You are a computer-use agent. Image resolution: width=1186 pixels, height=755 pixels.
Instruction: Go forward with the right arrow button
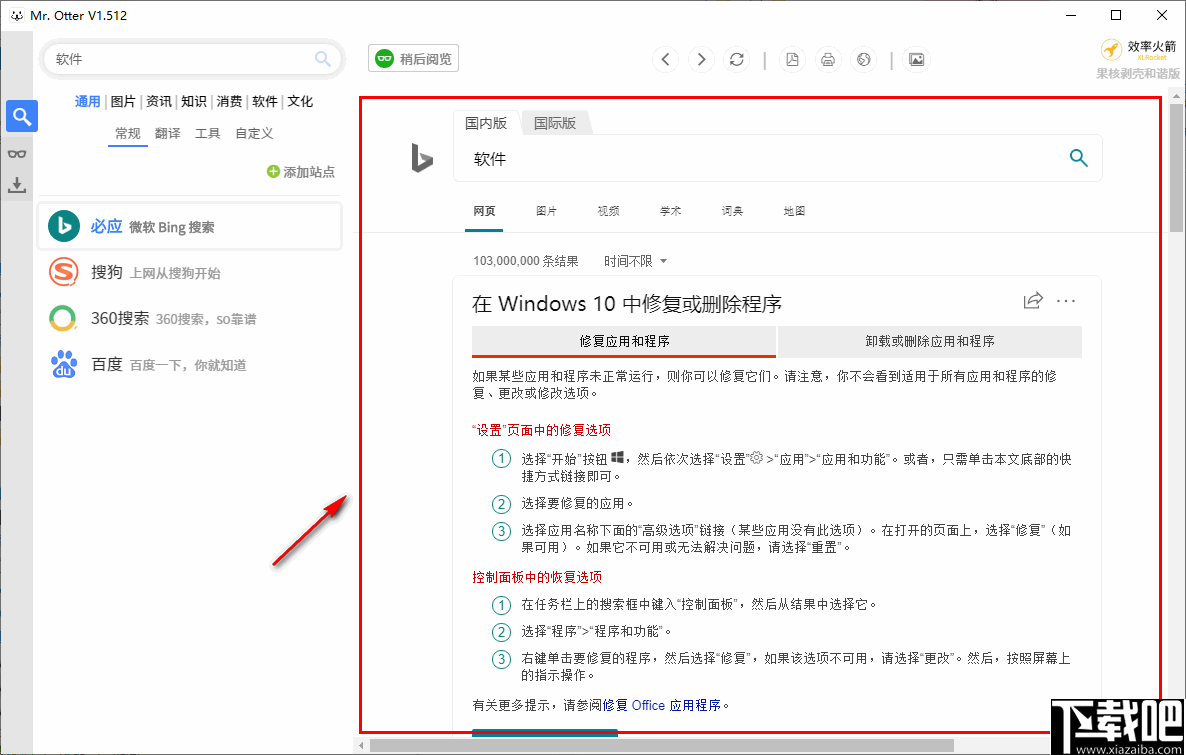701,59
